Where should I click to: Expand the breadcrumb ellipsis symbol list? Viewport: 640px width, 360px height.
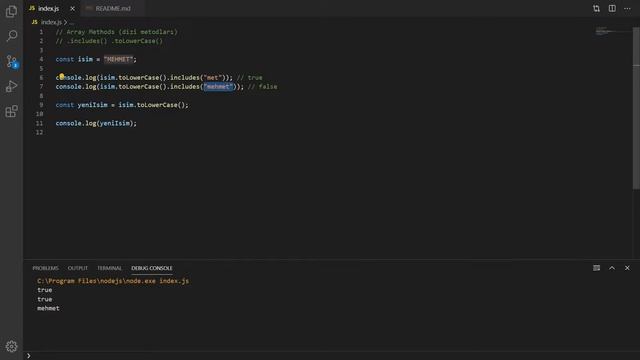[x=72, y=22]
